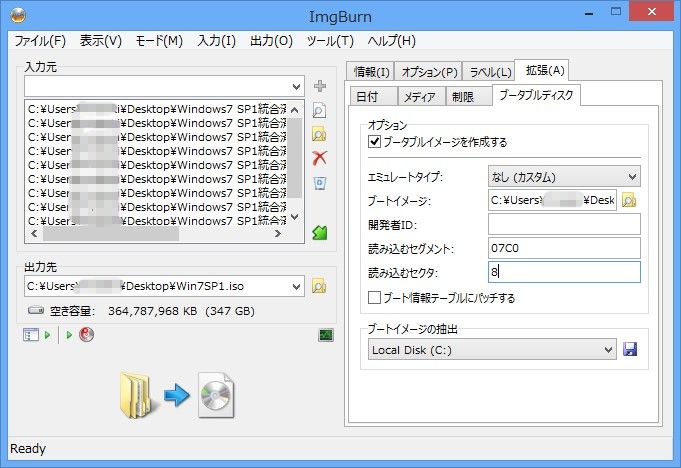The height and width of the screenshot is (468, 681).
Task: Click the destination browse folder icon
Action: (x=319, y=286)
